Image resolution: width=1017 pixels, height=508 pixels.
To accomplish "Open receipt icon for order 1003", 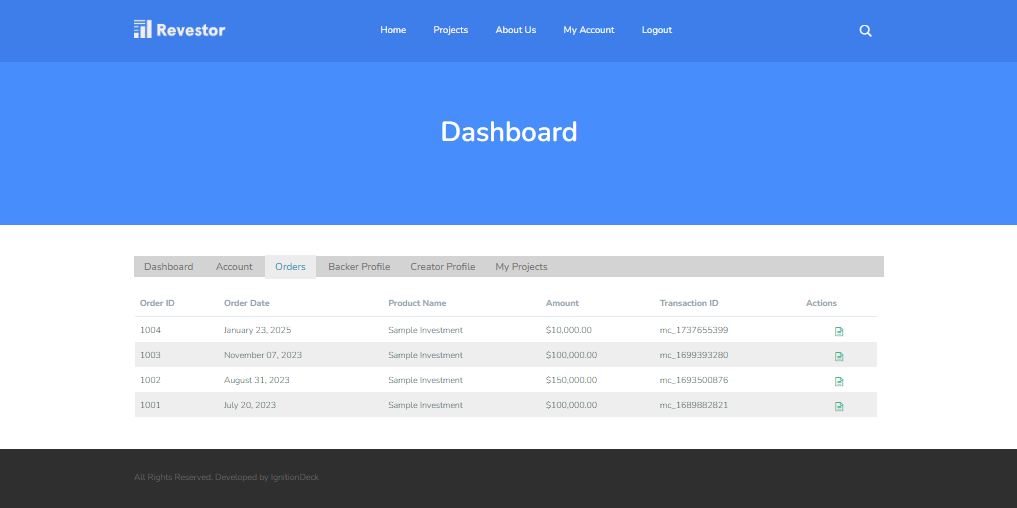I will click(x=839, y=356).
